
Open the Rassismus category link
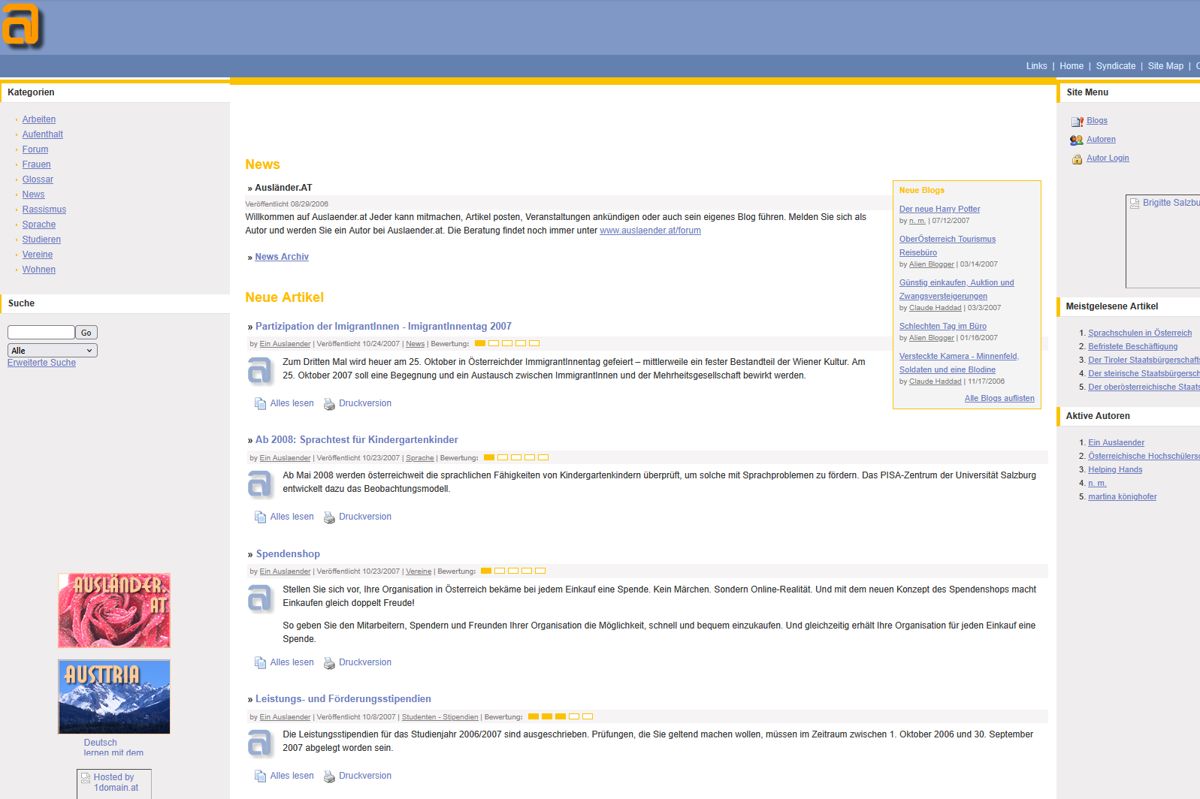44,210
